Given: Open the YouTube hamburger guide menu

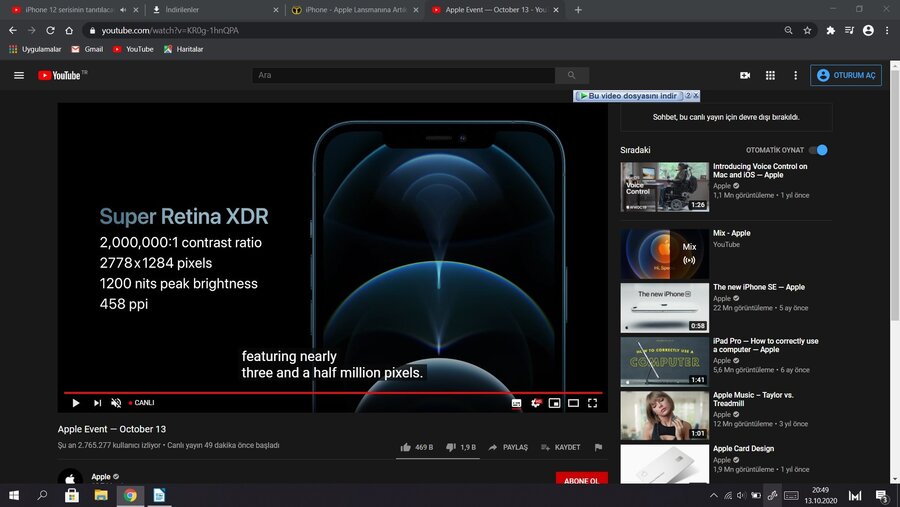Looking at the screenshot, I should (19, 75).
